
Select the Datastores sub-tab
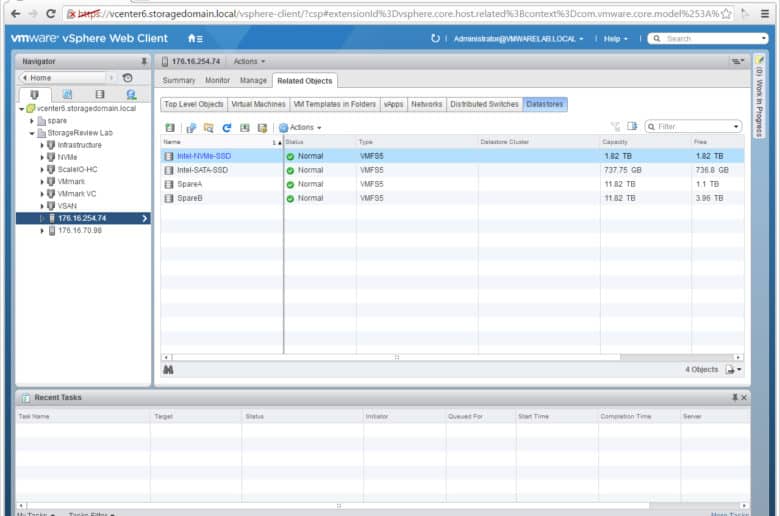[x=545, y=104]
